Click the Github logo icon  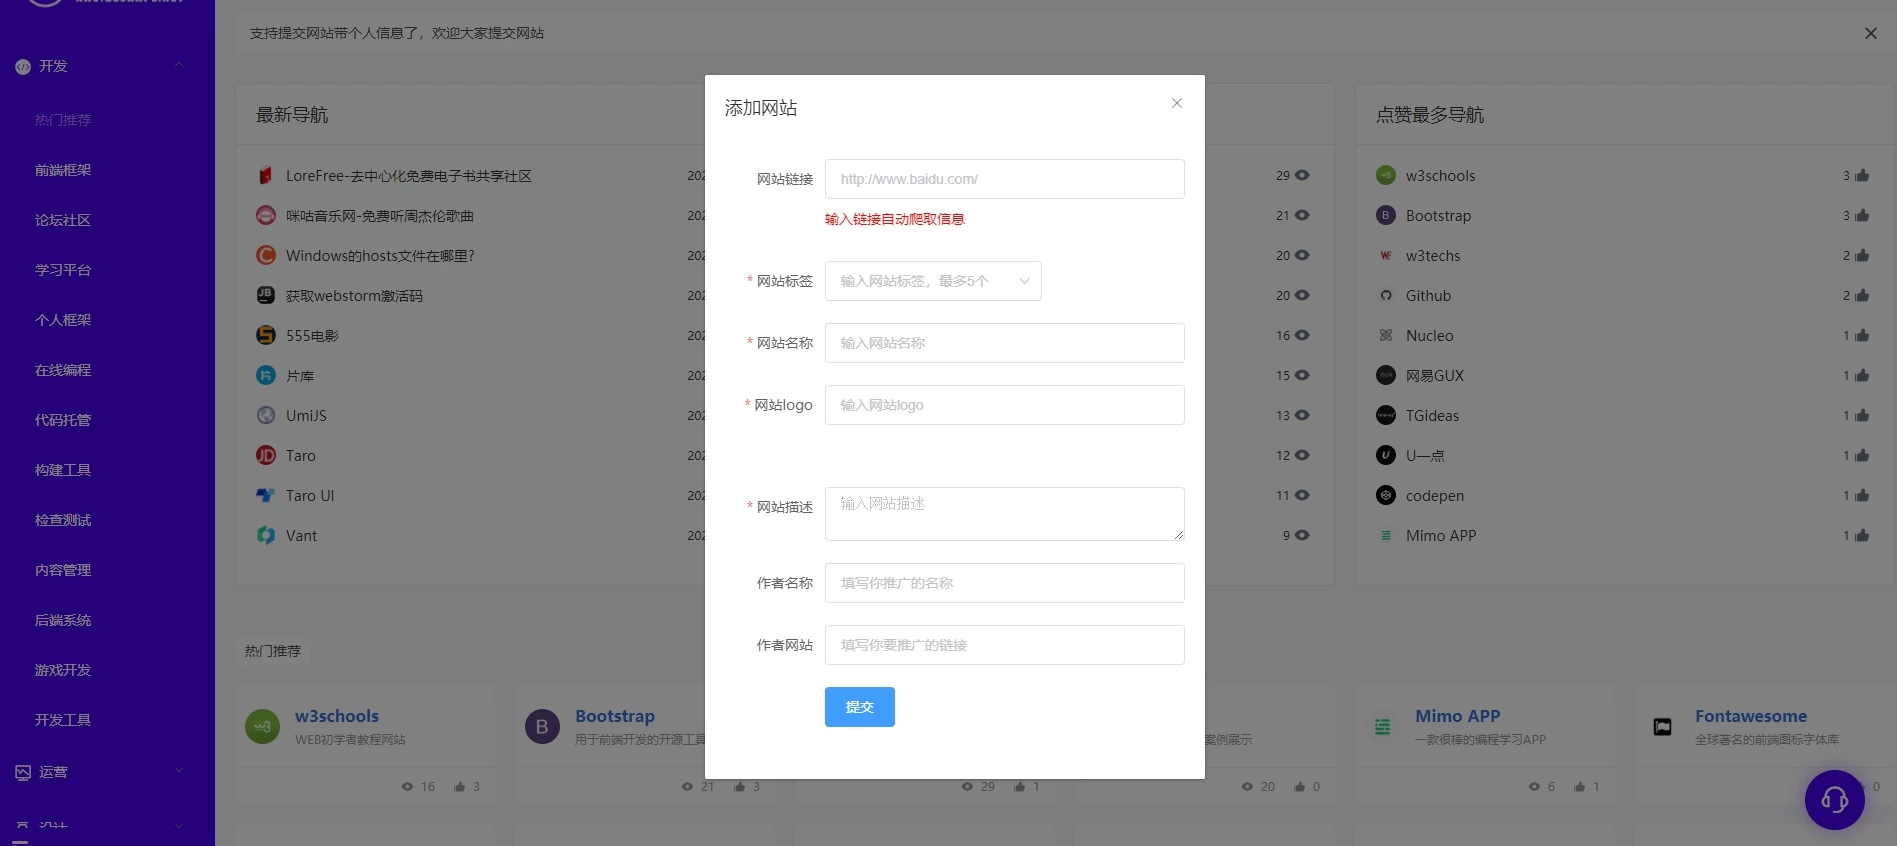[1386, 296]
